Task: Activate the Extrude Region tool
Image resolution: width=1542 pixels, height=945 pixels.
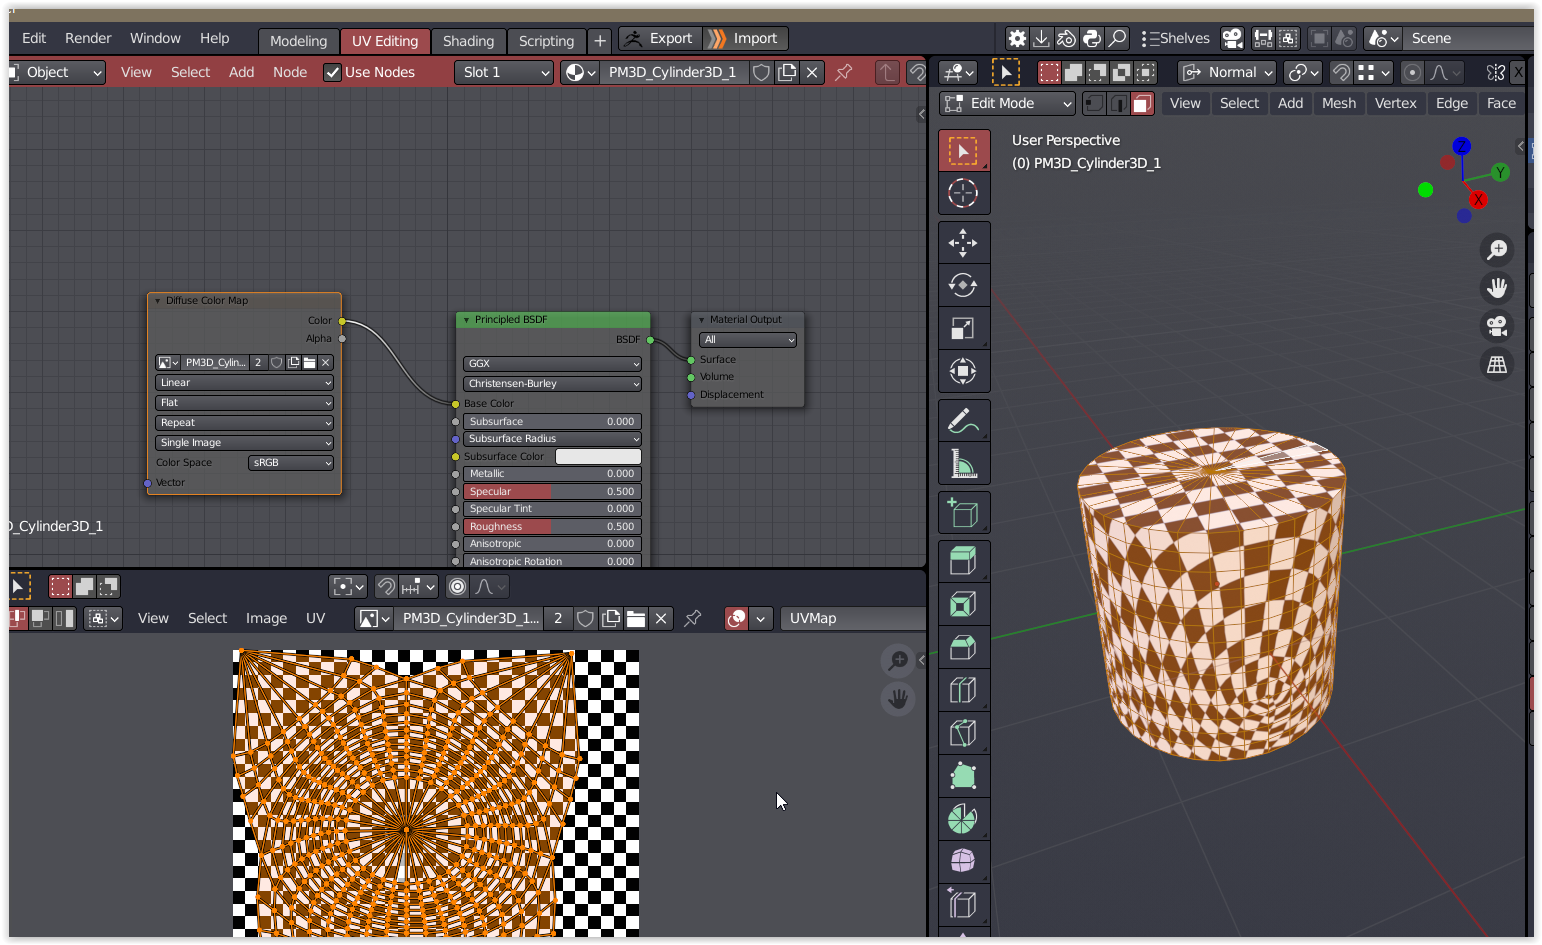Action: [x=964, y=561]
